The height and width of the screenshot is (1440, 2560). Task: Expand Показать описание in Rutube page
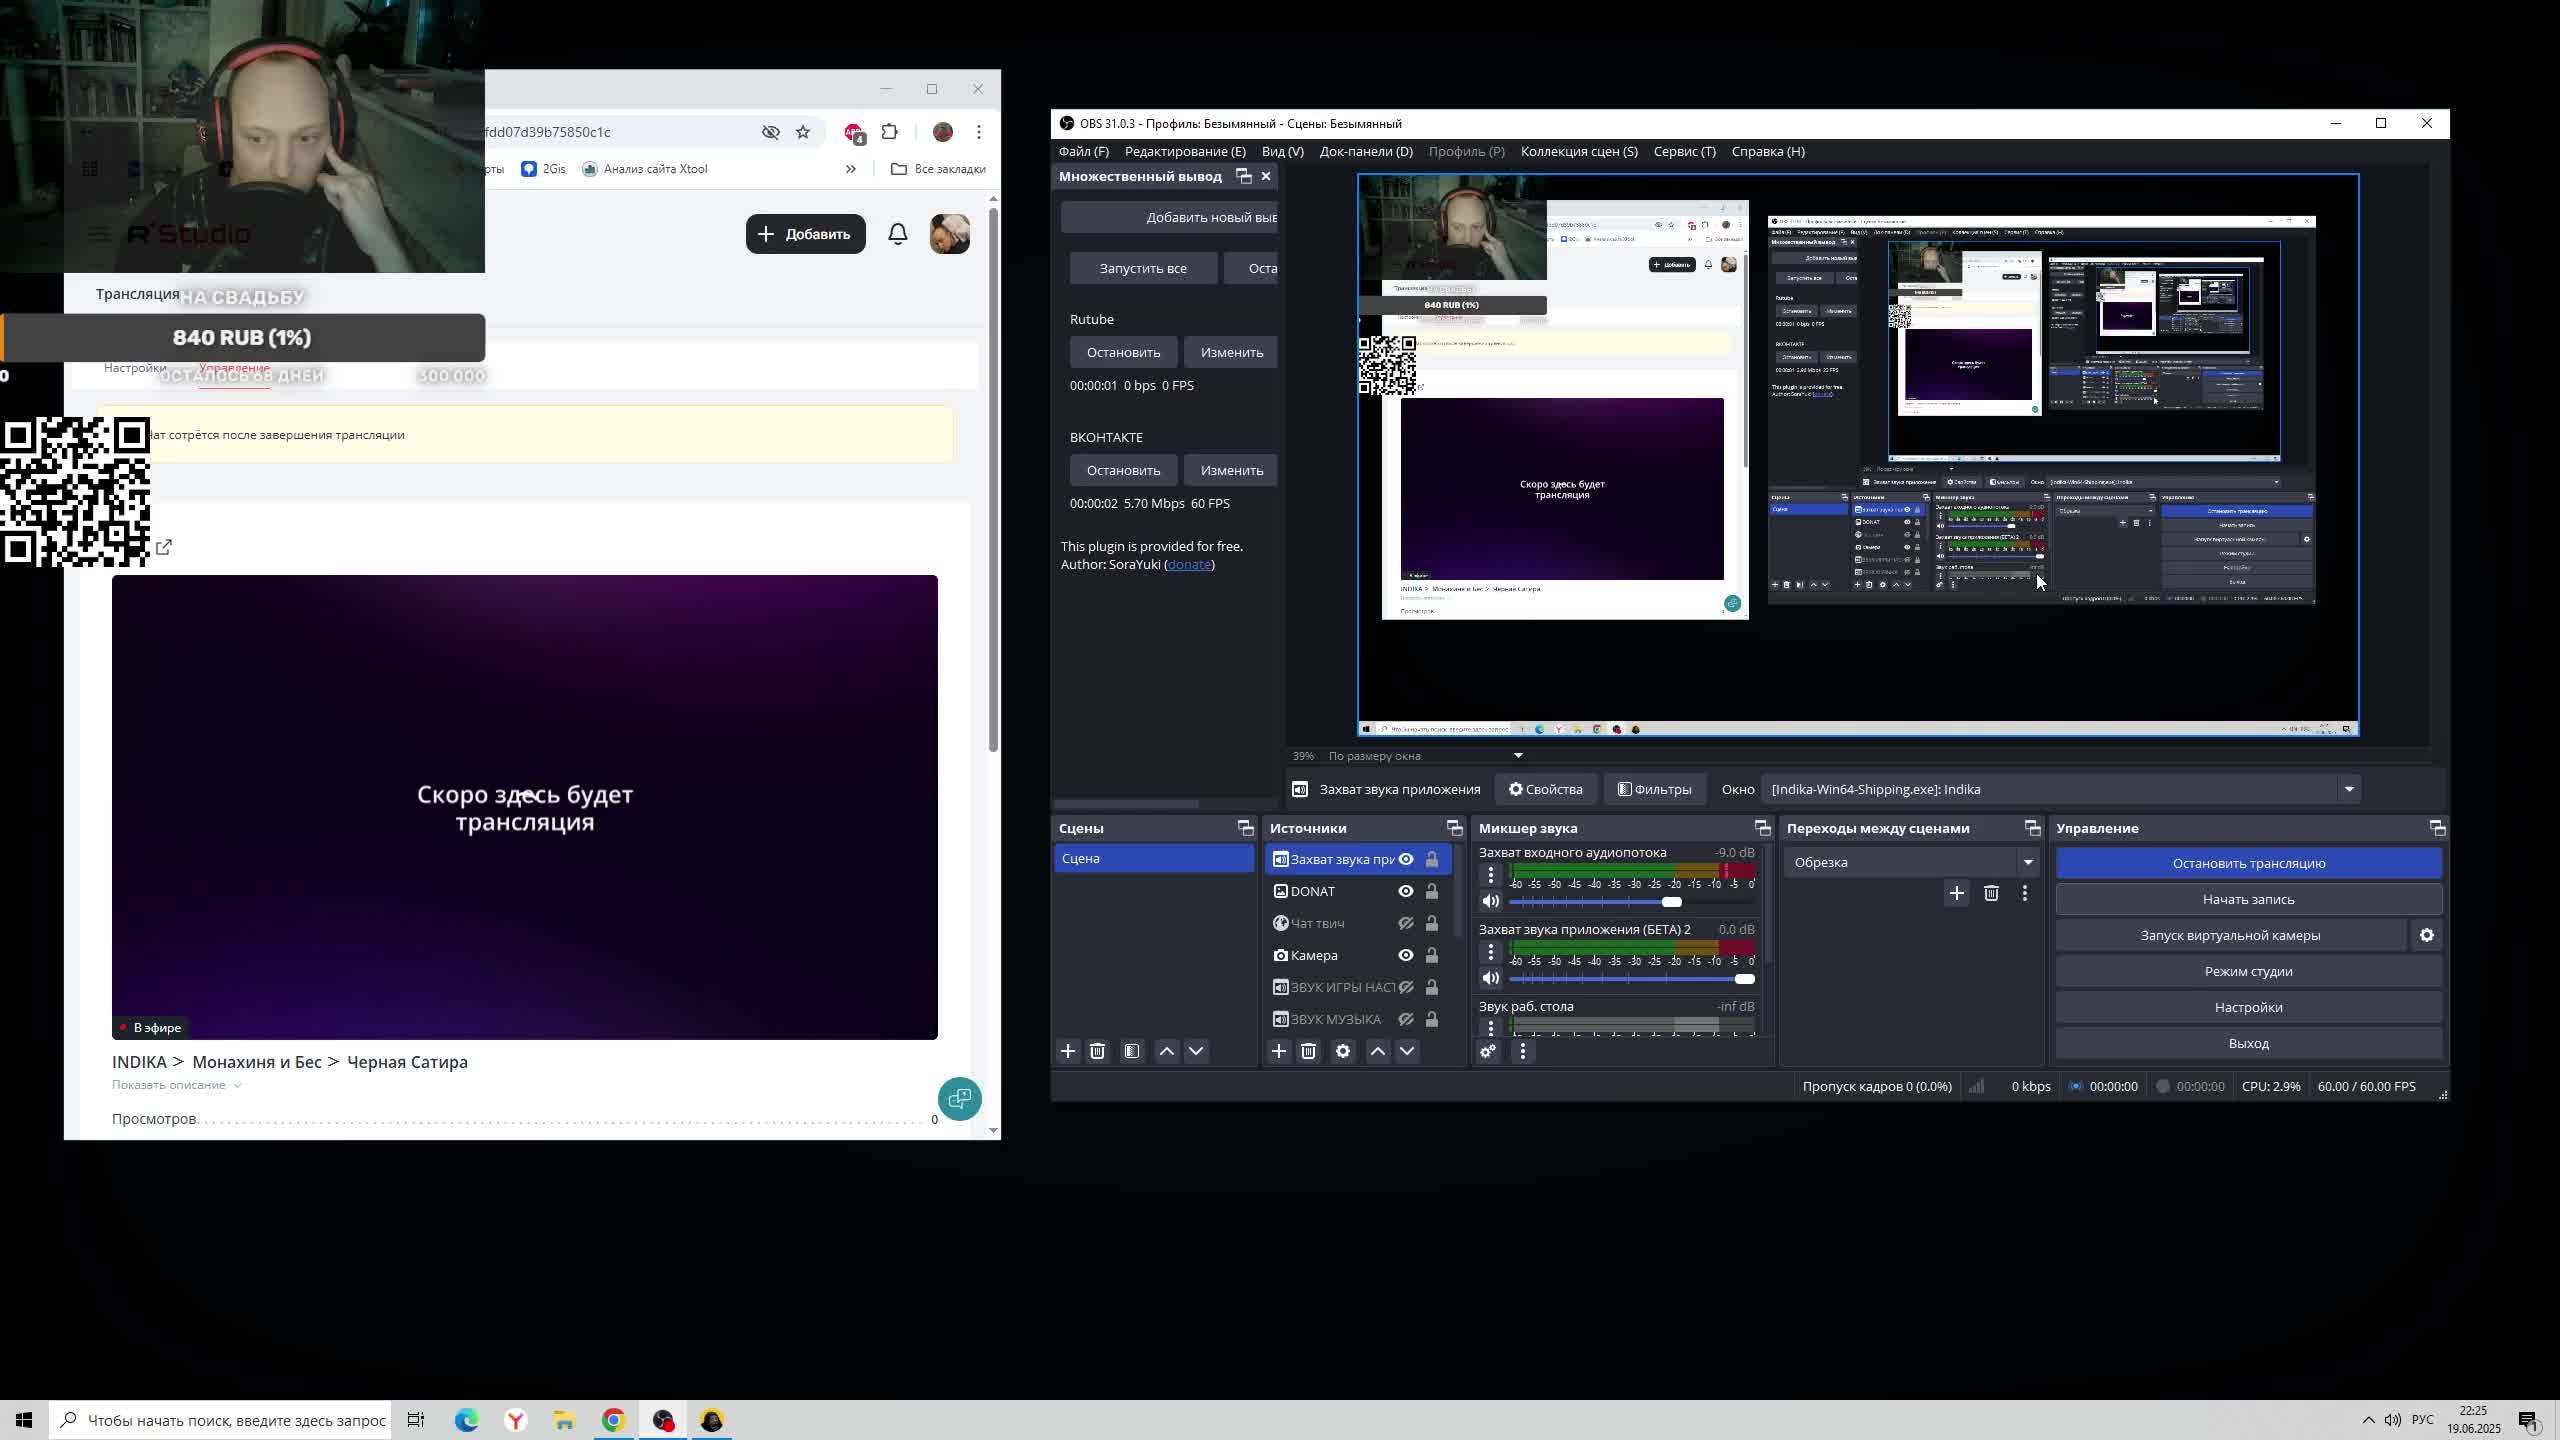click(176, 1085)
